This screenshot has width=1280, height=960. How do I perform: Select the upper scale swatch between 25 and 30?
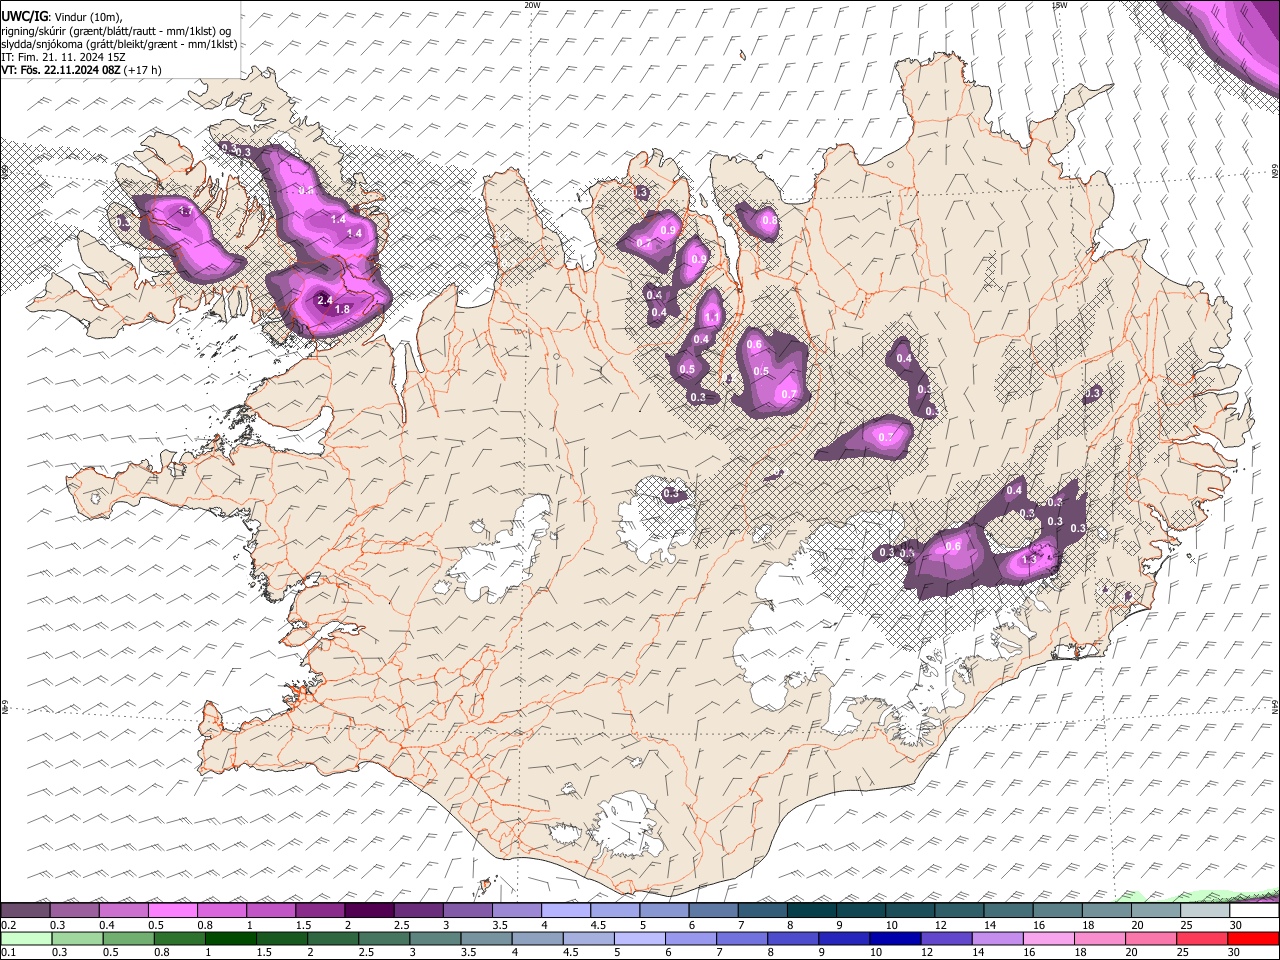[x=1205, y=911]
